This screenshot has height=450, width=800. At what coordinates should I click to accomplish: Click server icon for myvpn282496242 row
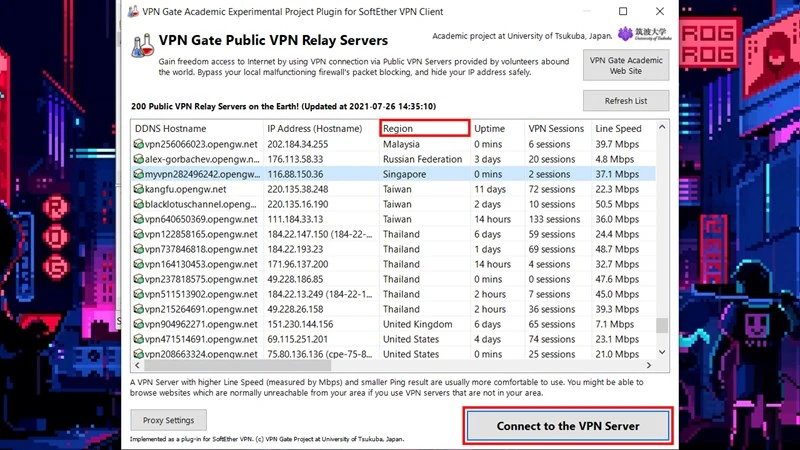click(138, 174)
